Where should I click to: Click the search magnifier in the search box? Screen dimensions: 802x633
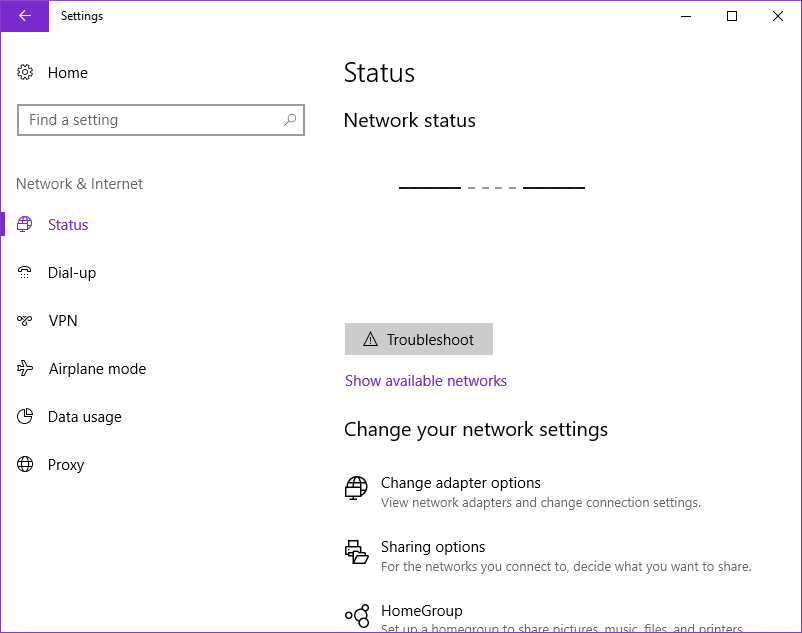click(290, 119)
